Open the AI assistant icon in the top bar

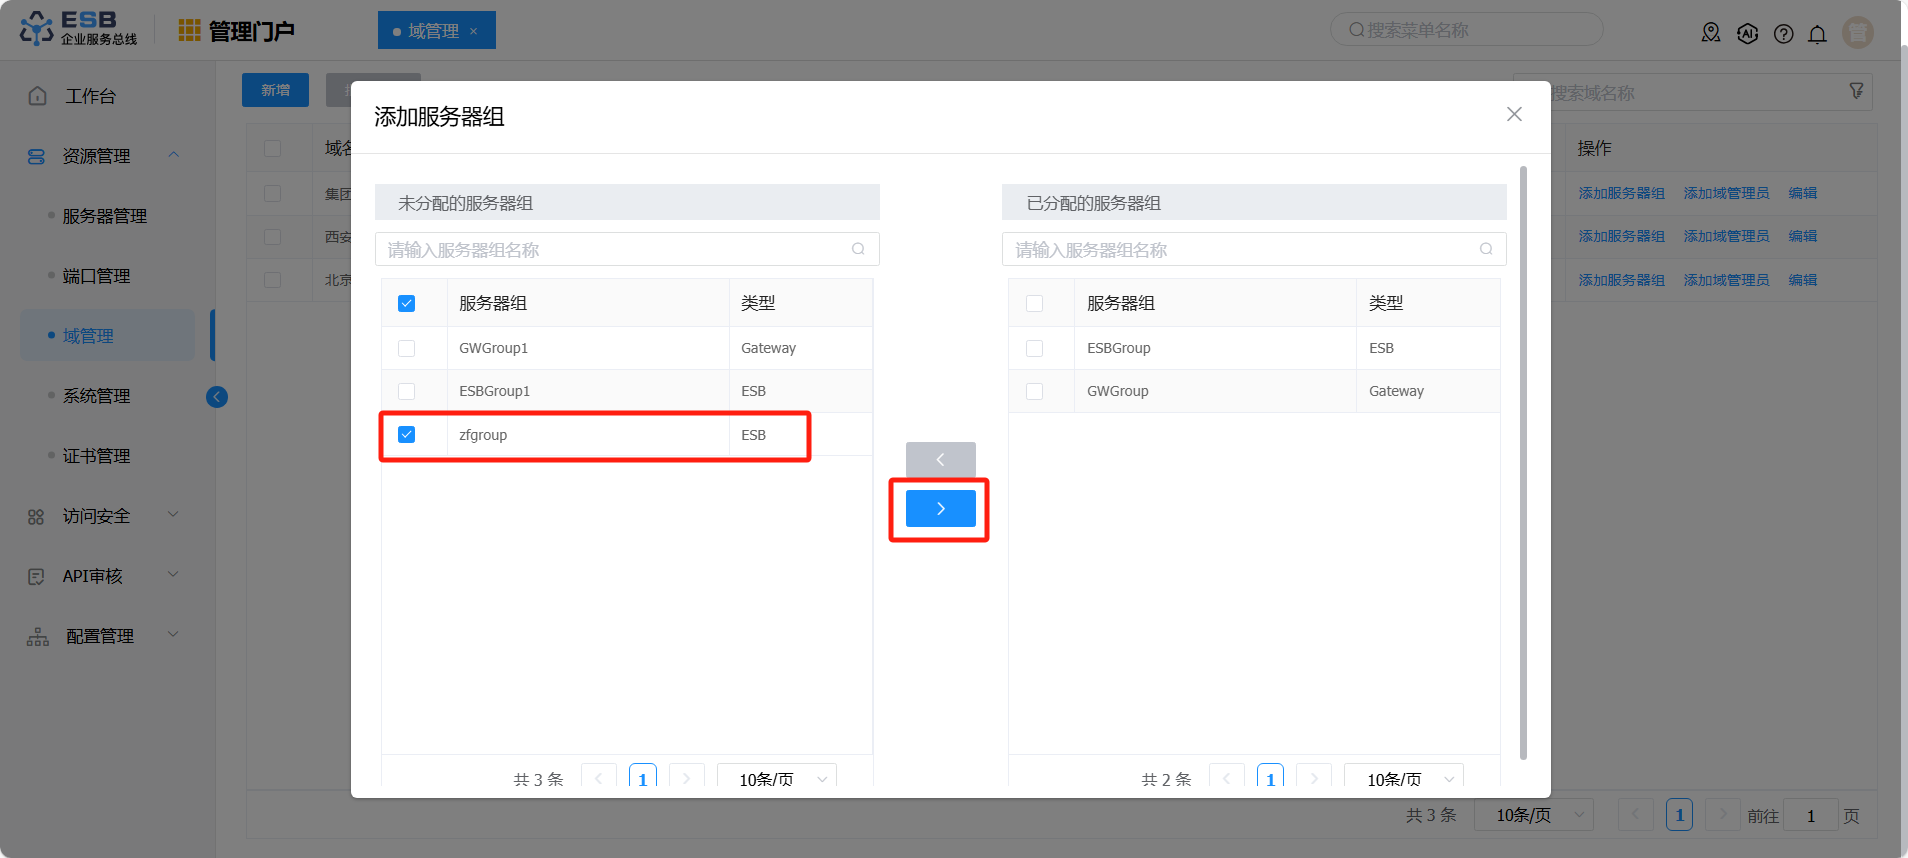tap(1747, 33)
